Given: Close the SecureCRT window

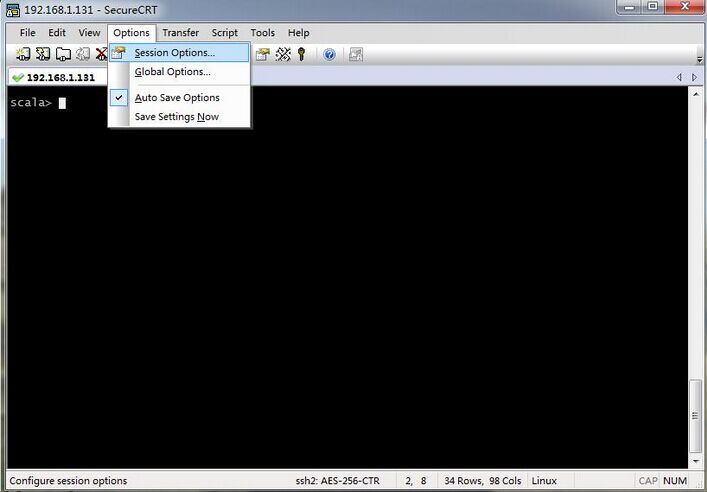Looking at the screenshot, I should point(684,7).
